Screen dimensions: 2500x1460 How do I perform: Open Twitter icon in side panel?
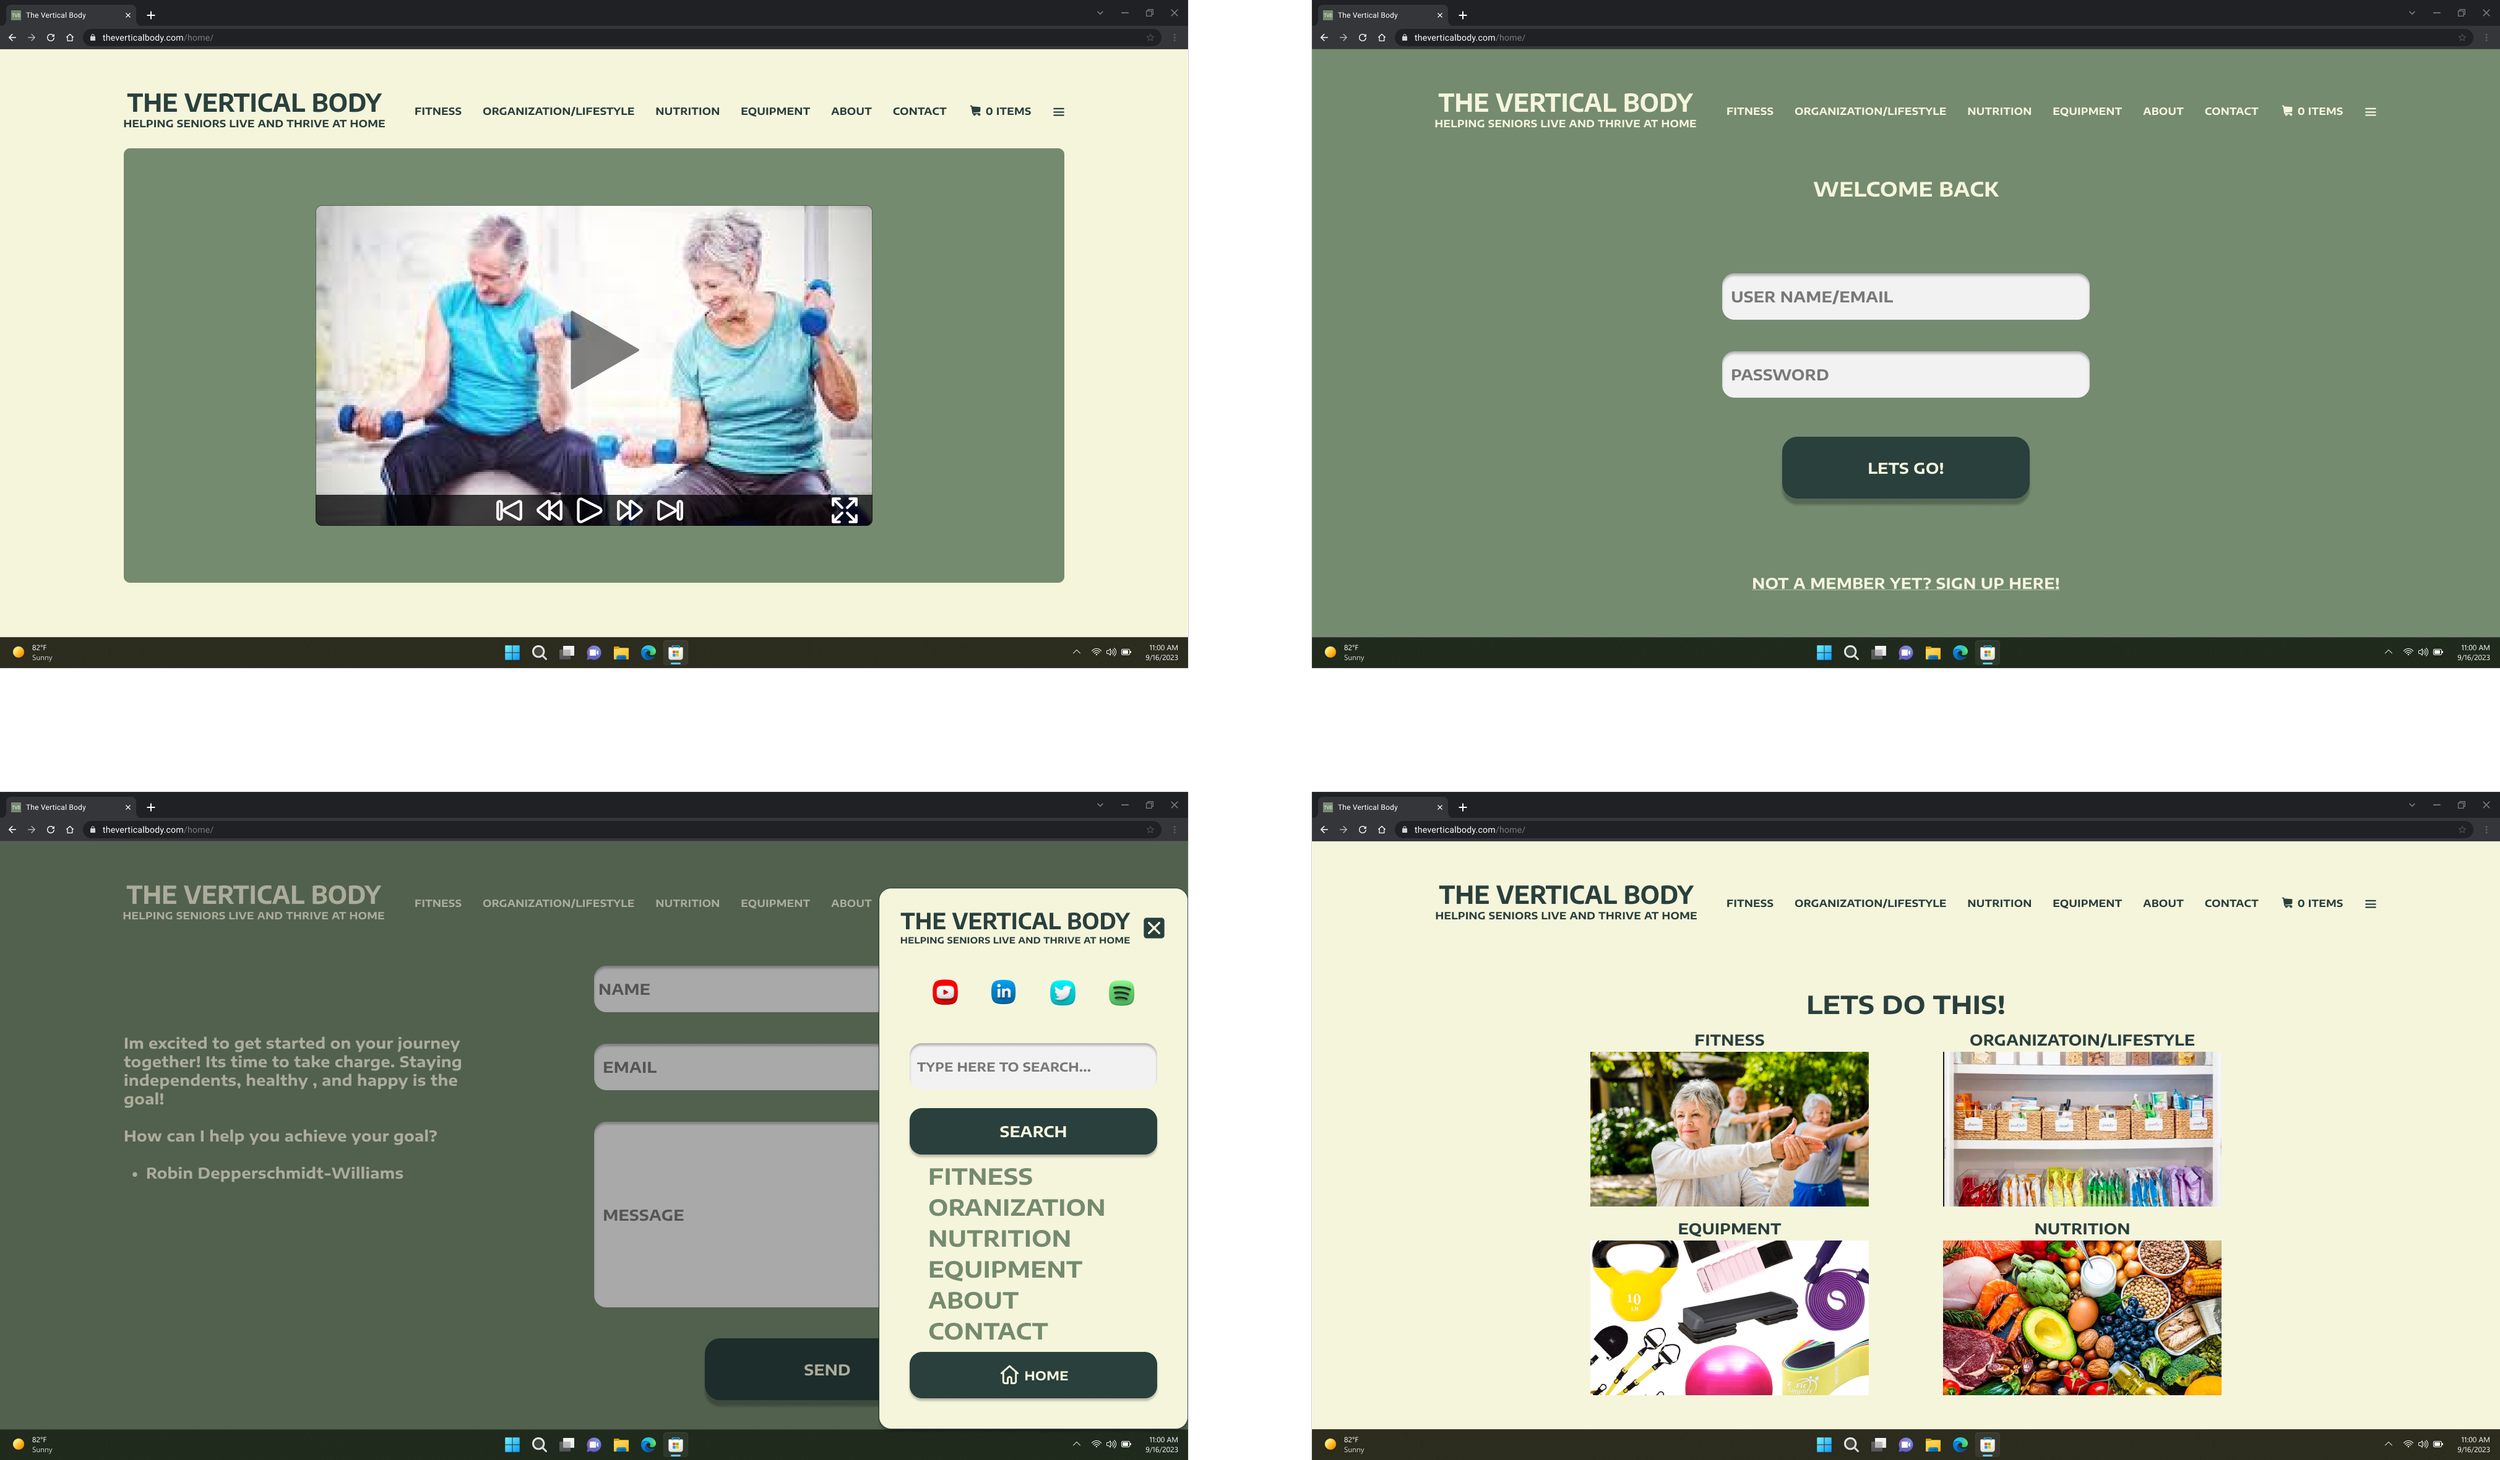(x=1062, y=992)
